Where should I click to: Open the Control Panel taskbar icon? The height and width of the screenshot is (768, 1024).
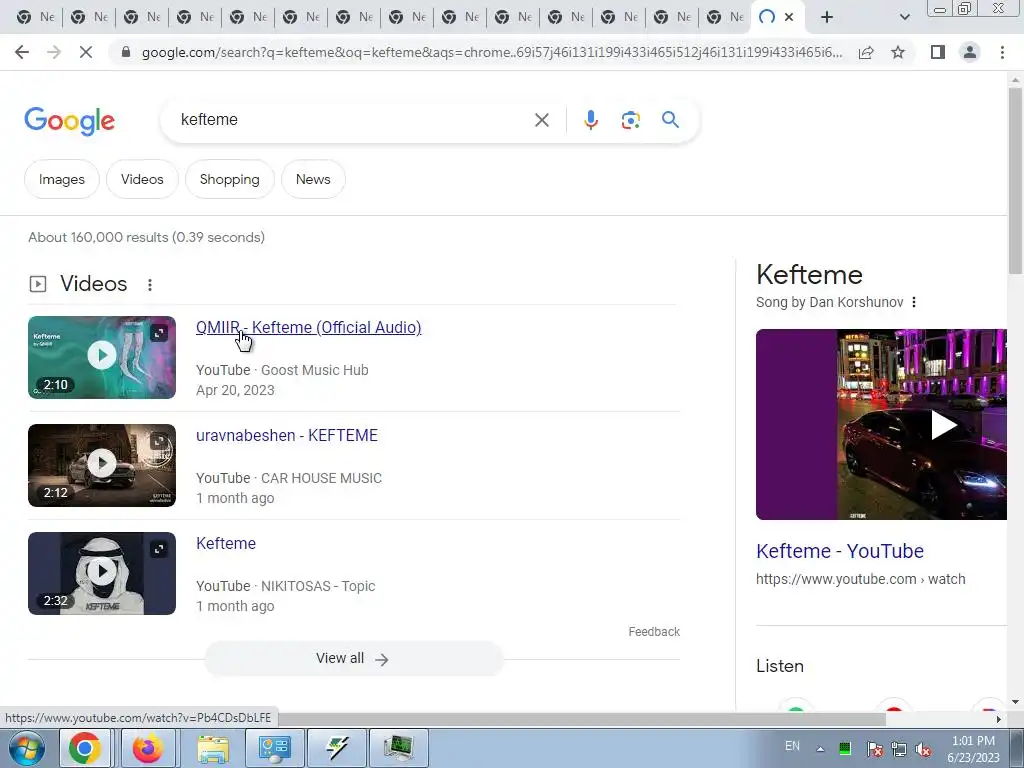(x=274, y=748)
